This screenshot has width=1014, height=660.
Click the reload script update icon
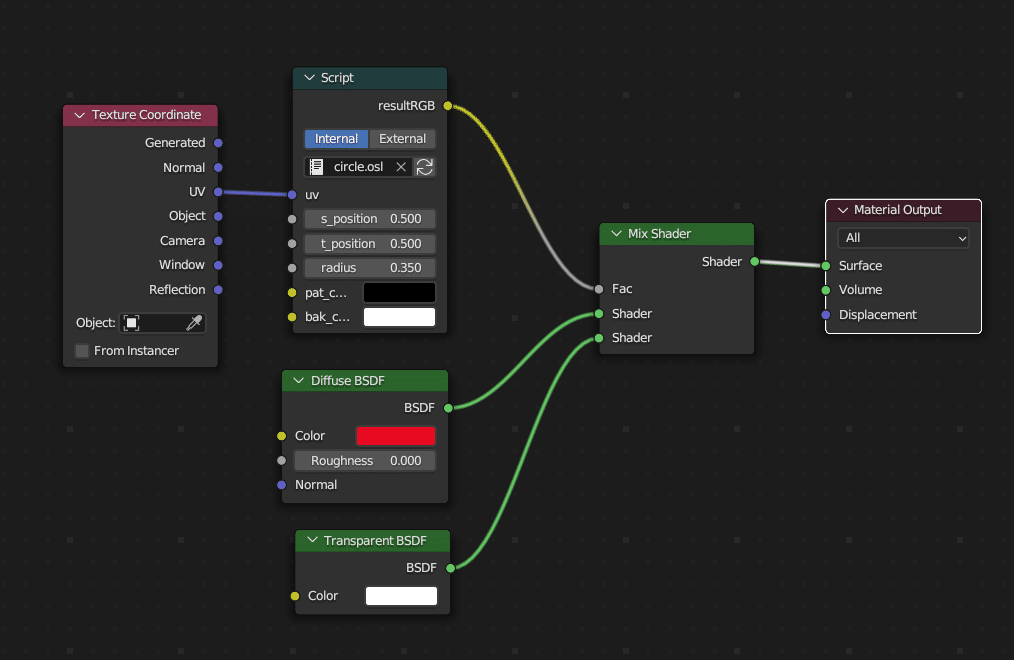pos(425,167)
